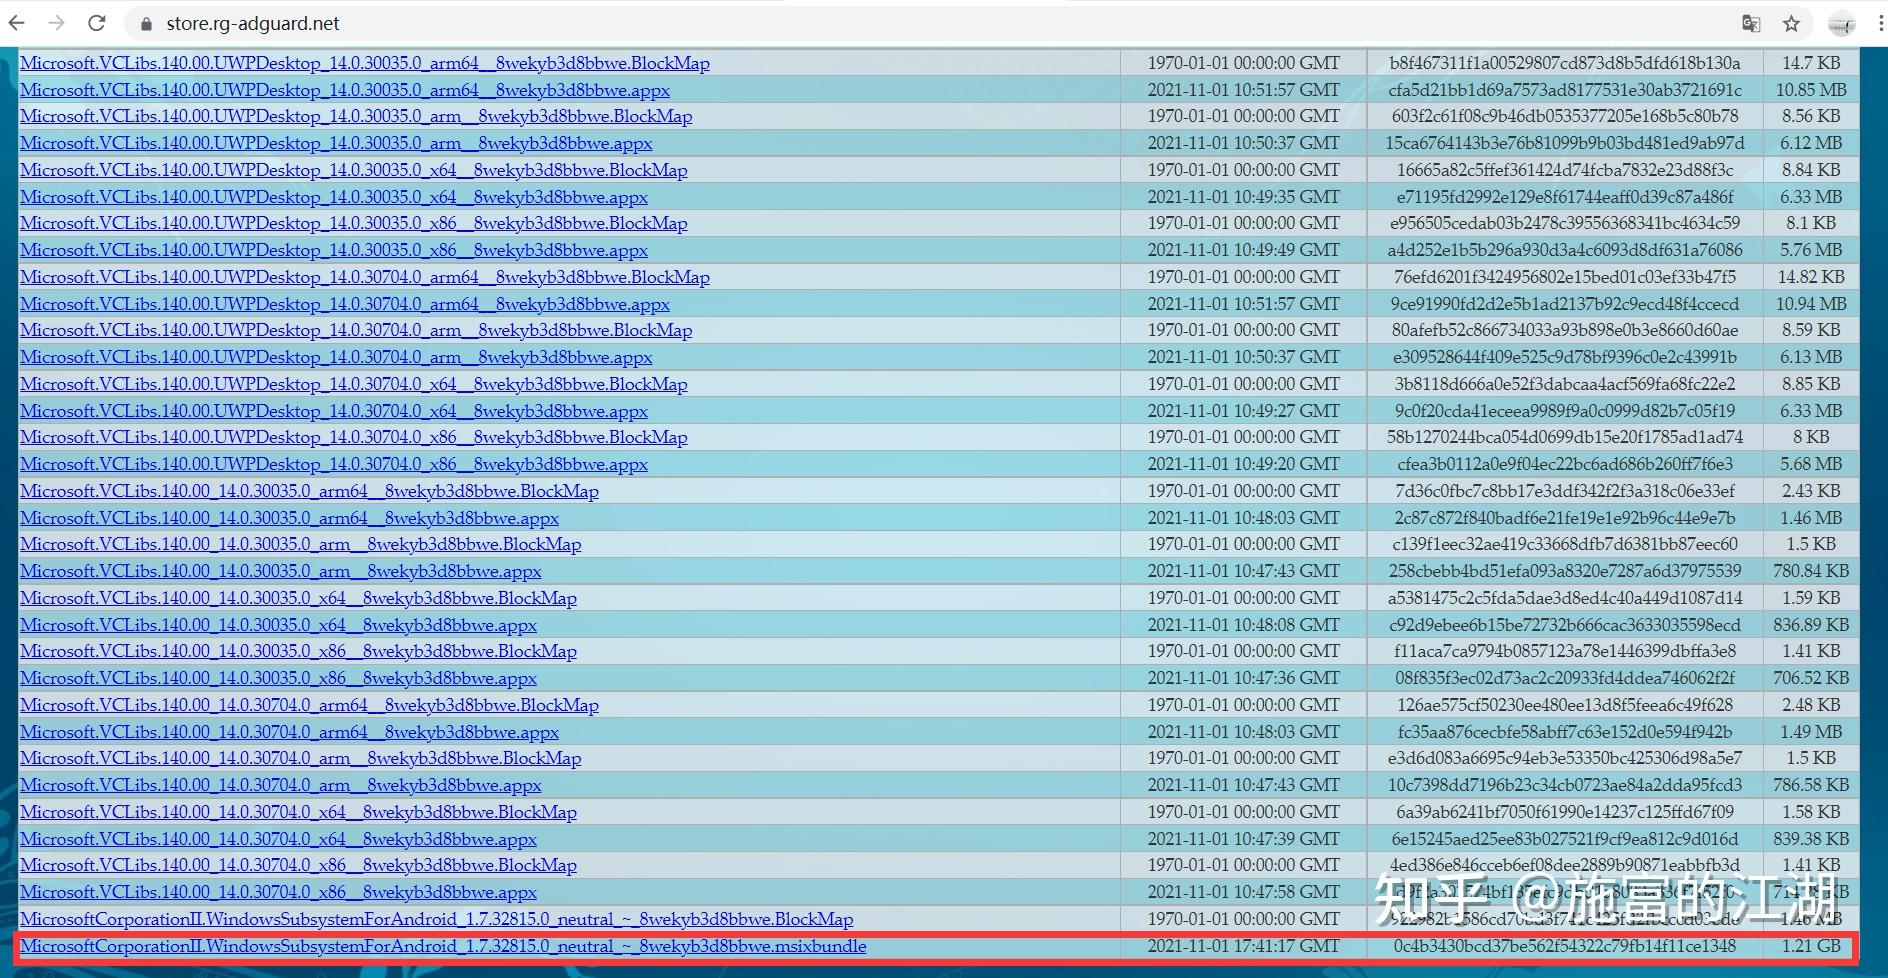Screen dimensions: 1888x978
Task: Select the hash starting with 258cbebb4bd51efa
Action: (1565, 571)
